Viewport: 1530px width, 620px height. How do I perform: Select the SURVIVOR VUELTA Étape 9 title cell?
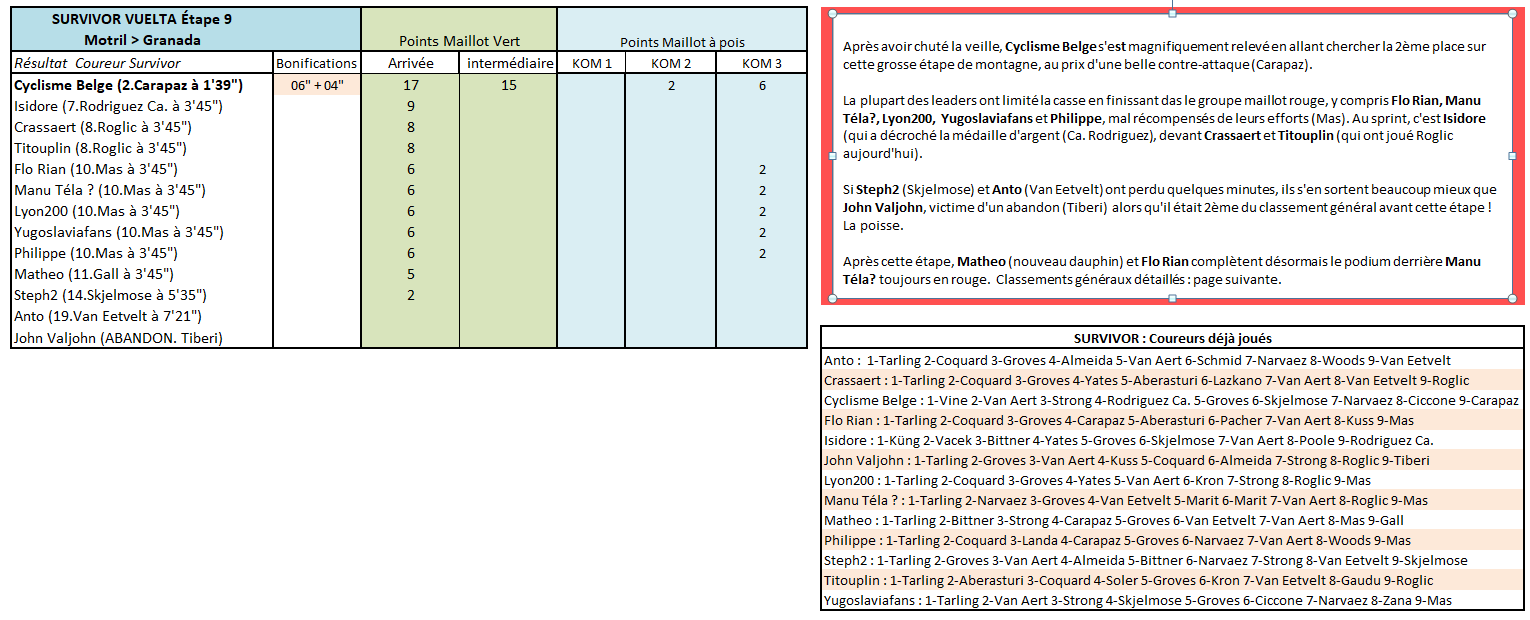click(142, 19)
